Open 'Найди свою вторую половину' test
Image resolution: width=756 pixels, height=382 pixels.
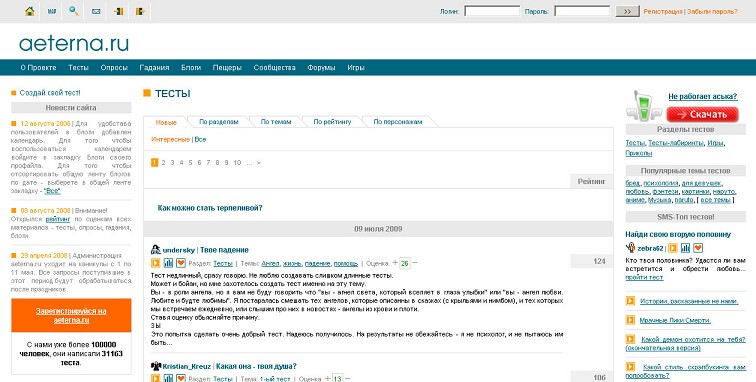coord(678,234)
